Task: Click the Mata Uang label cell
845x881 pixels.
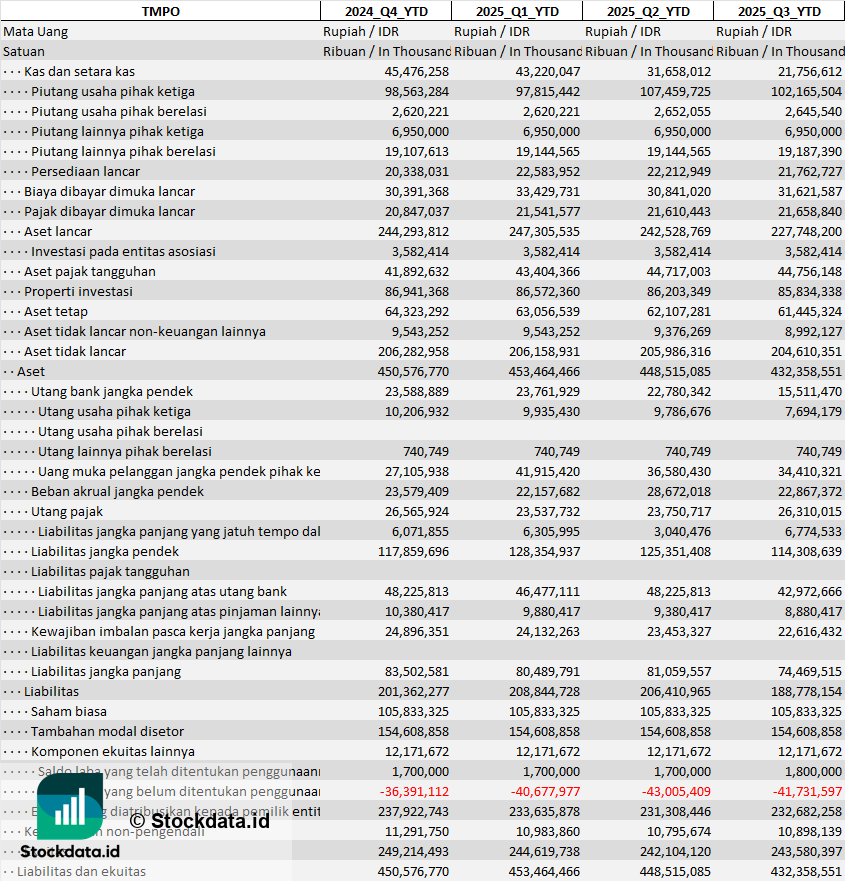Action: (x=36, y=31)
